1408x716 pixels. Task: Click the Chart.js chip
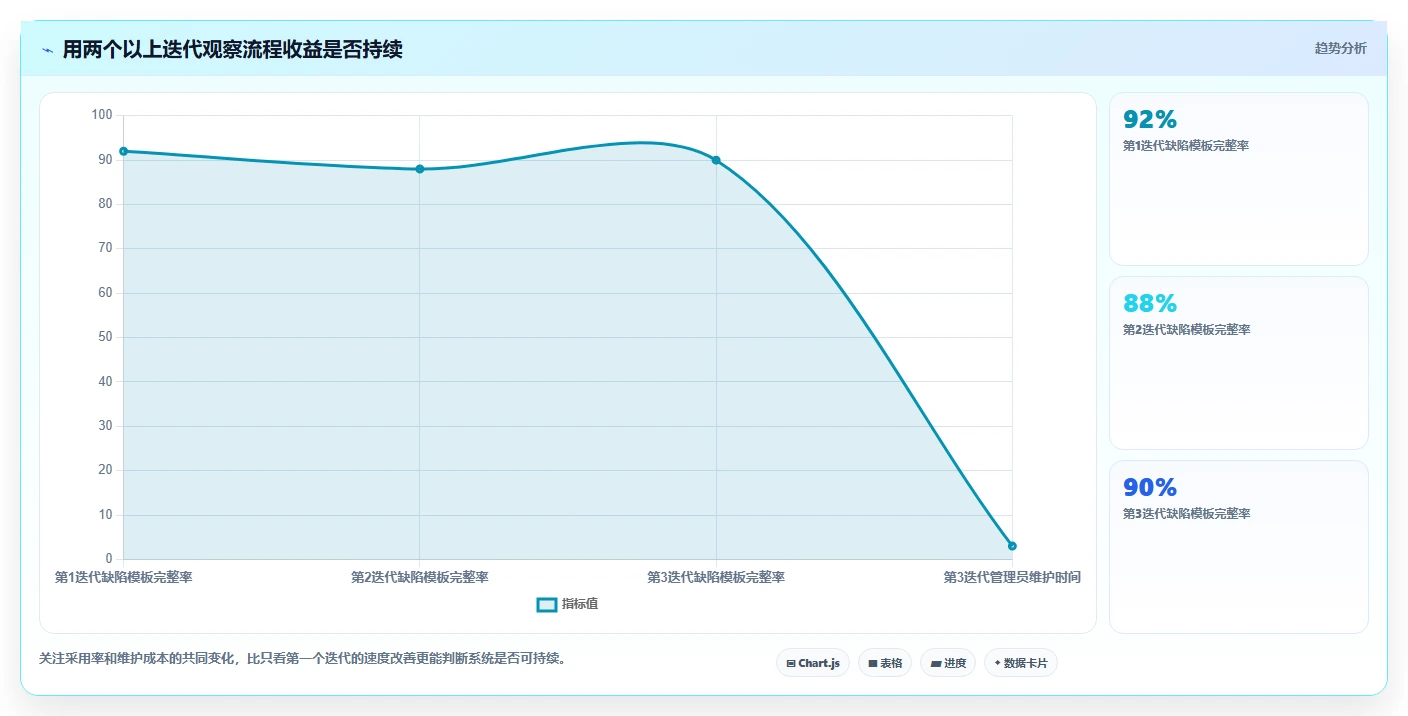pyautogui.click(x=813, y=663)
